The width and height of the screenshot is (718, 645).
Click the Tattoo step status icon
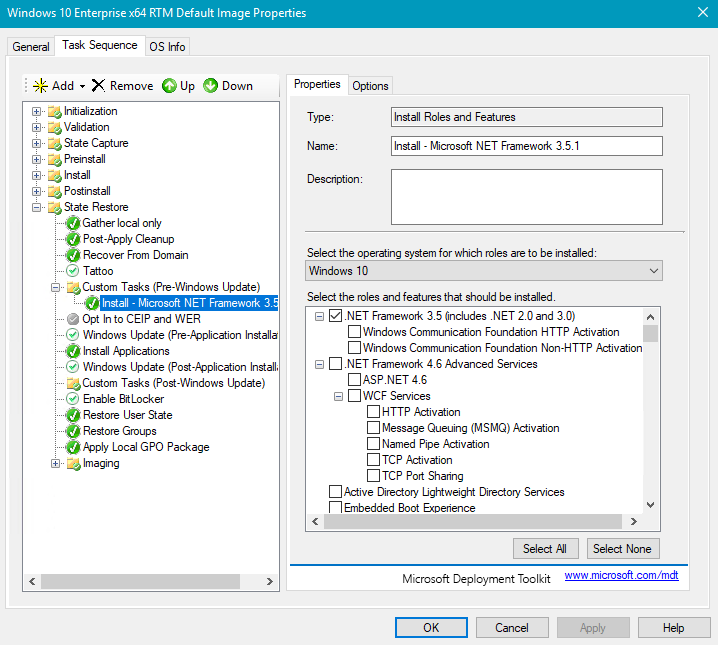(73, 271)
